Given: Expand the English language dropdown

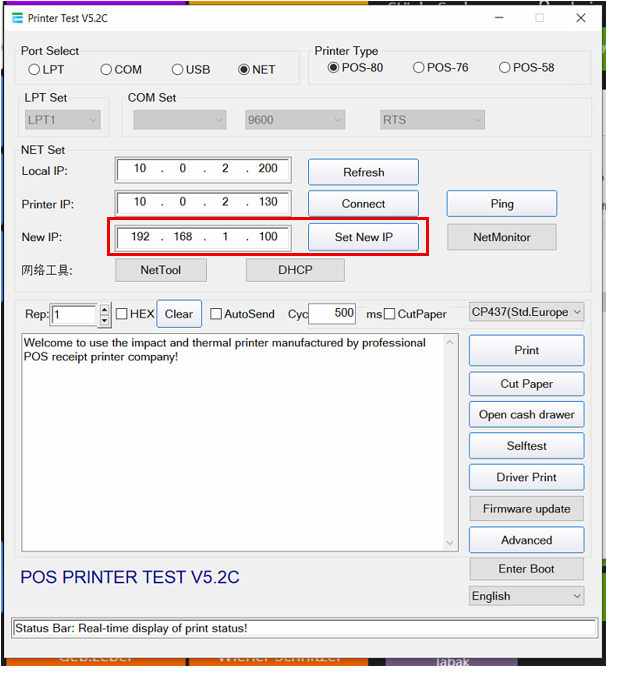Looking at the screenshot, I should 526,596.
